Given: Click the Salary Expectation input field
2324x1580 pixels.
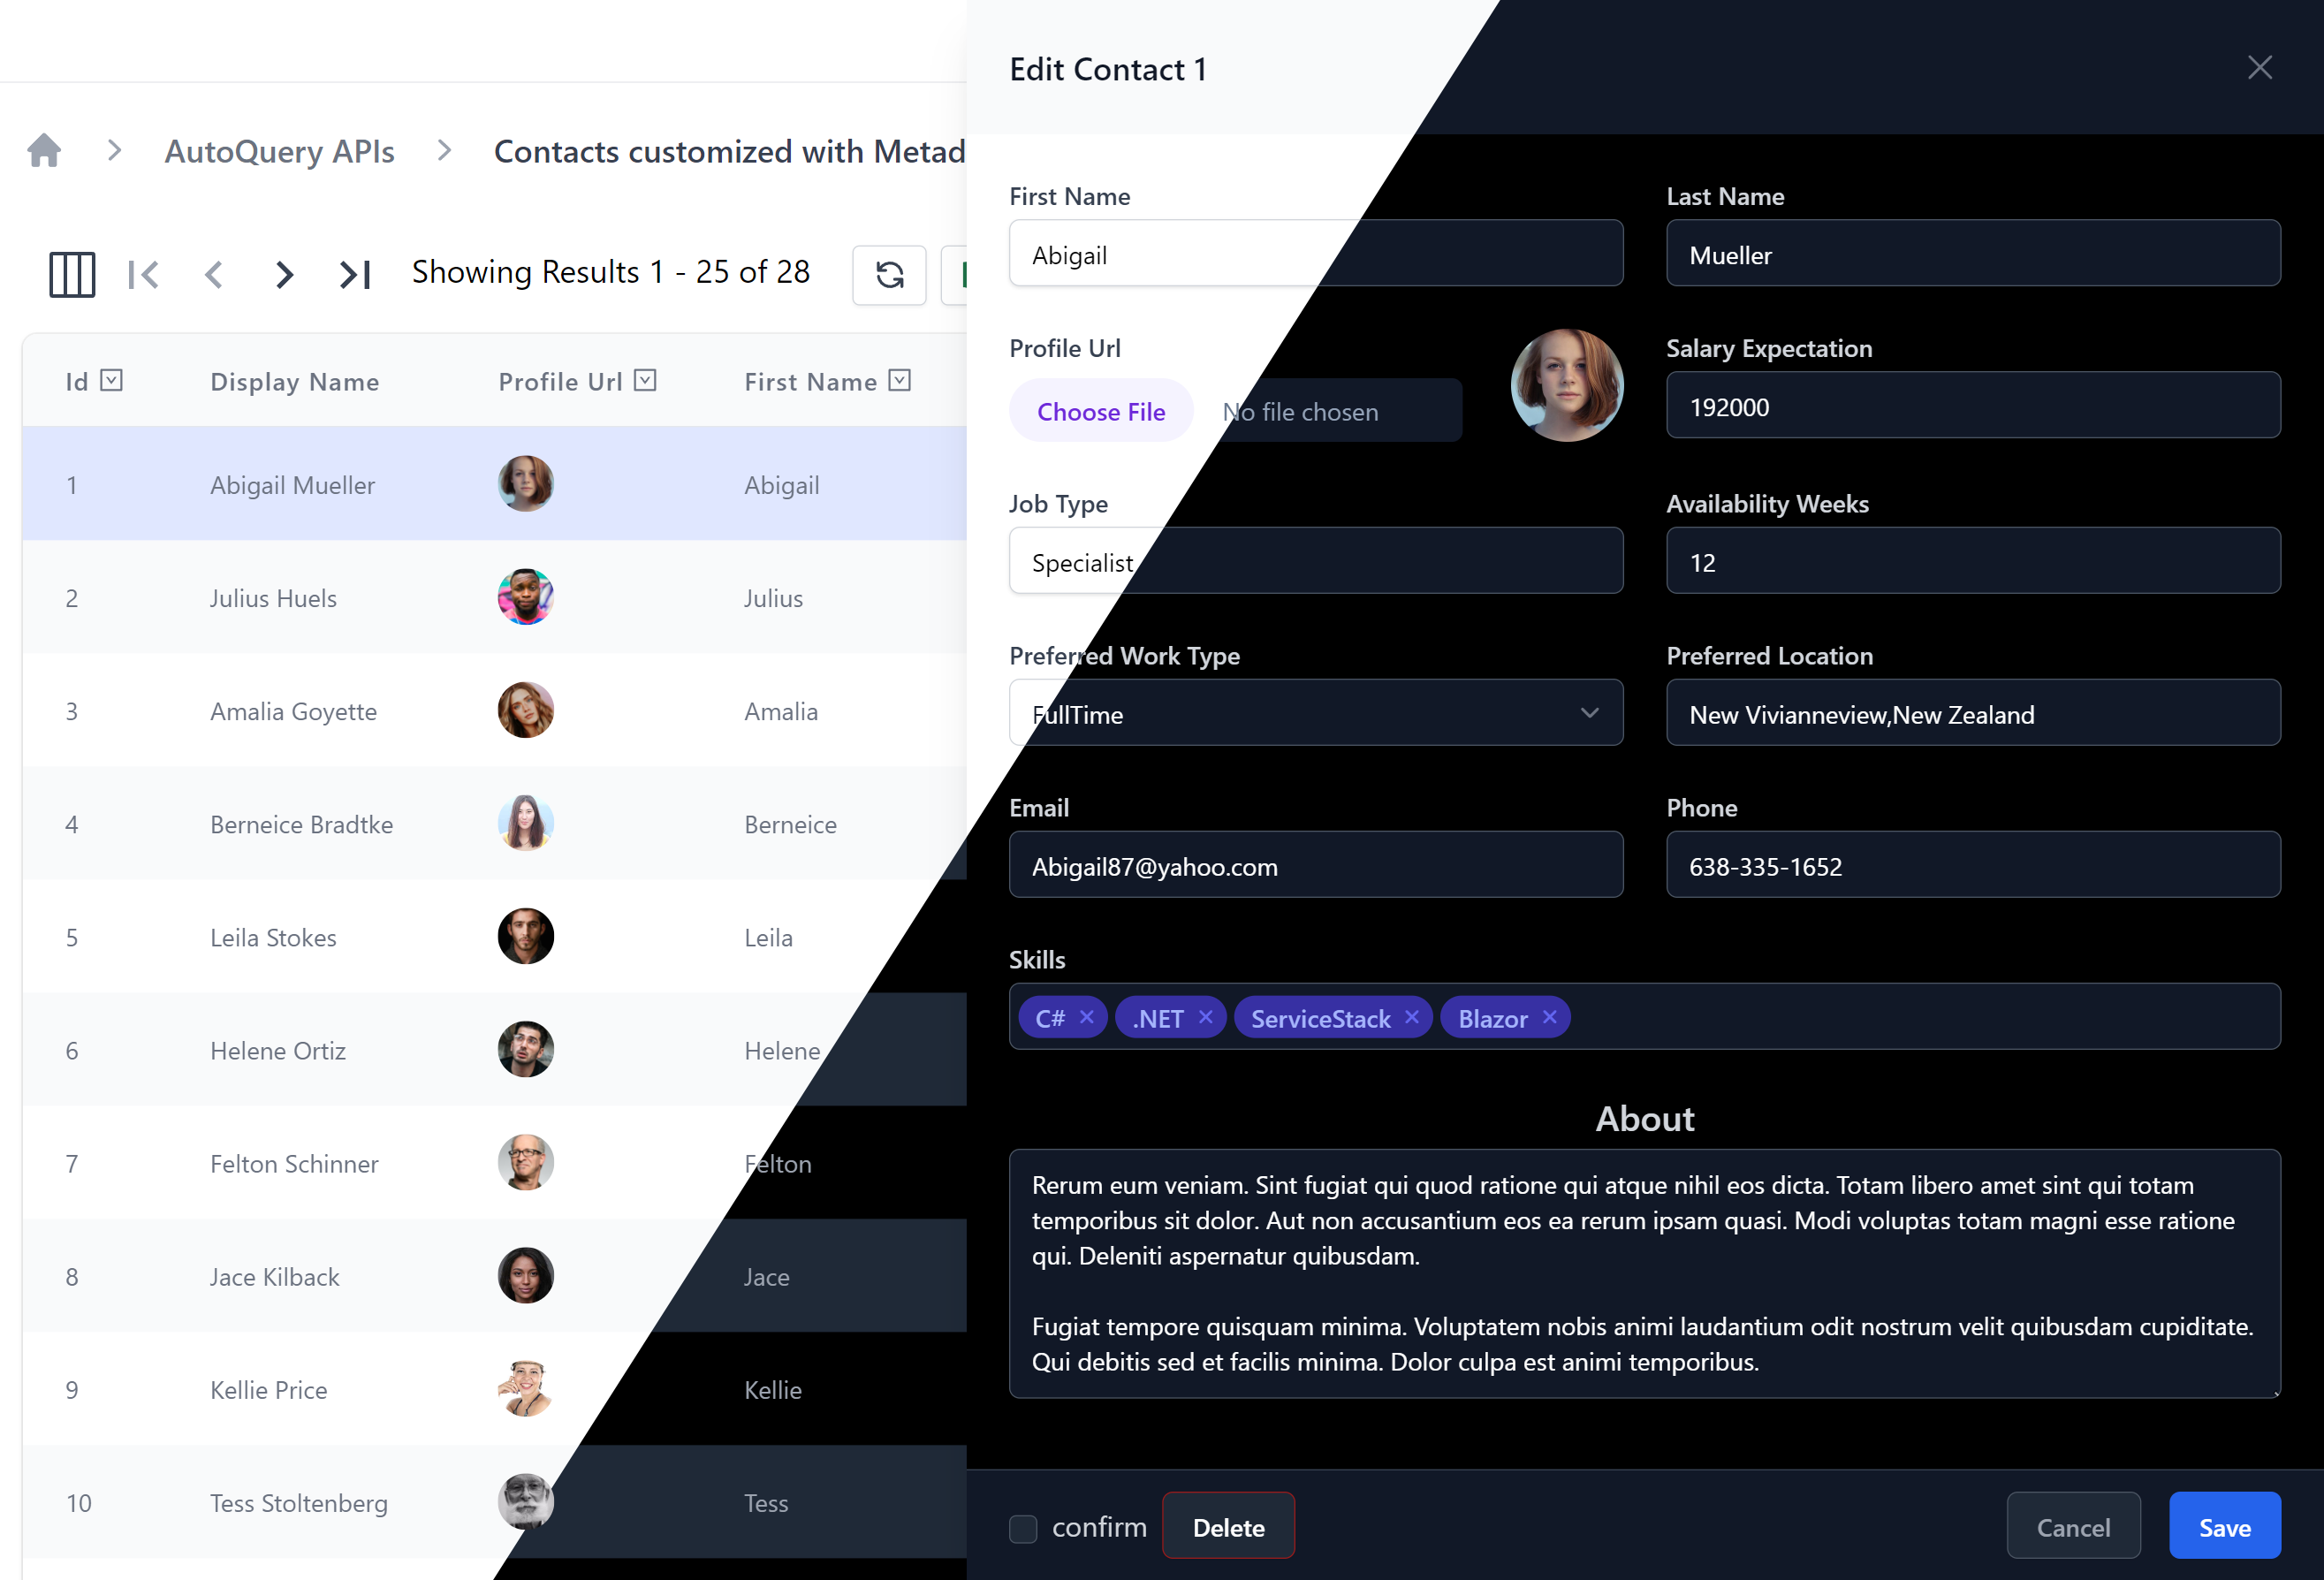Looking at the screenshot, I should tap(1975, 407).
